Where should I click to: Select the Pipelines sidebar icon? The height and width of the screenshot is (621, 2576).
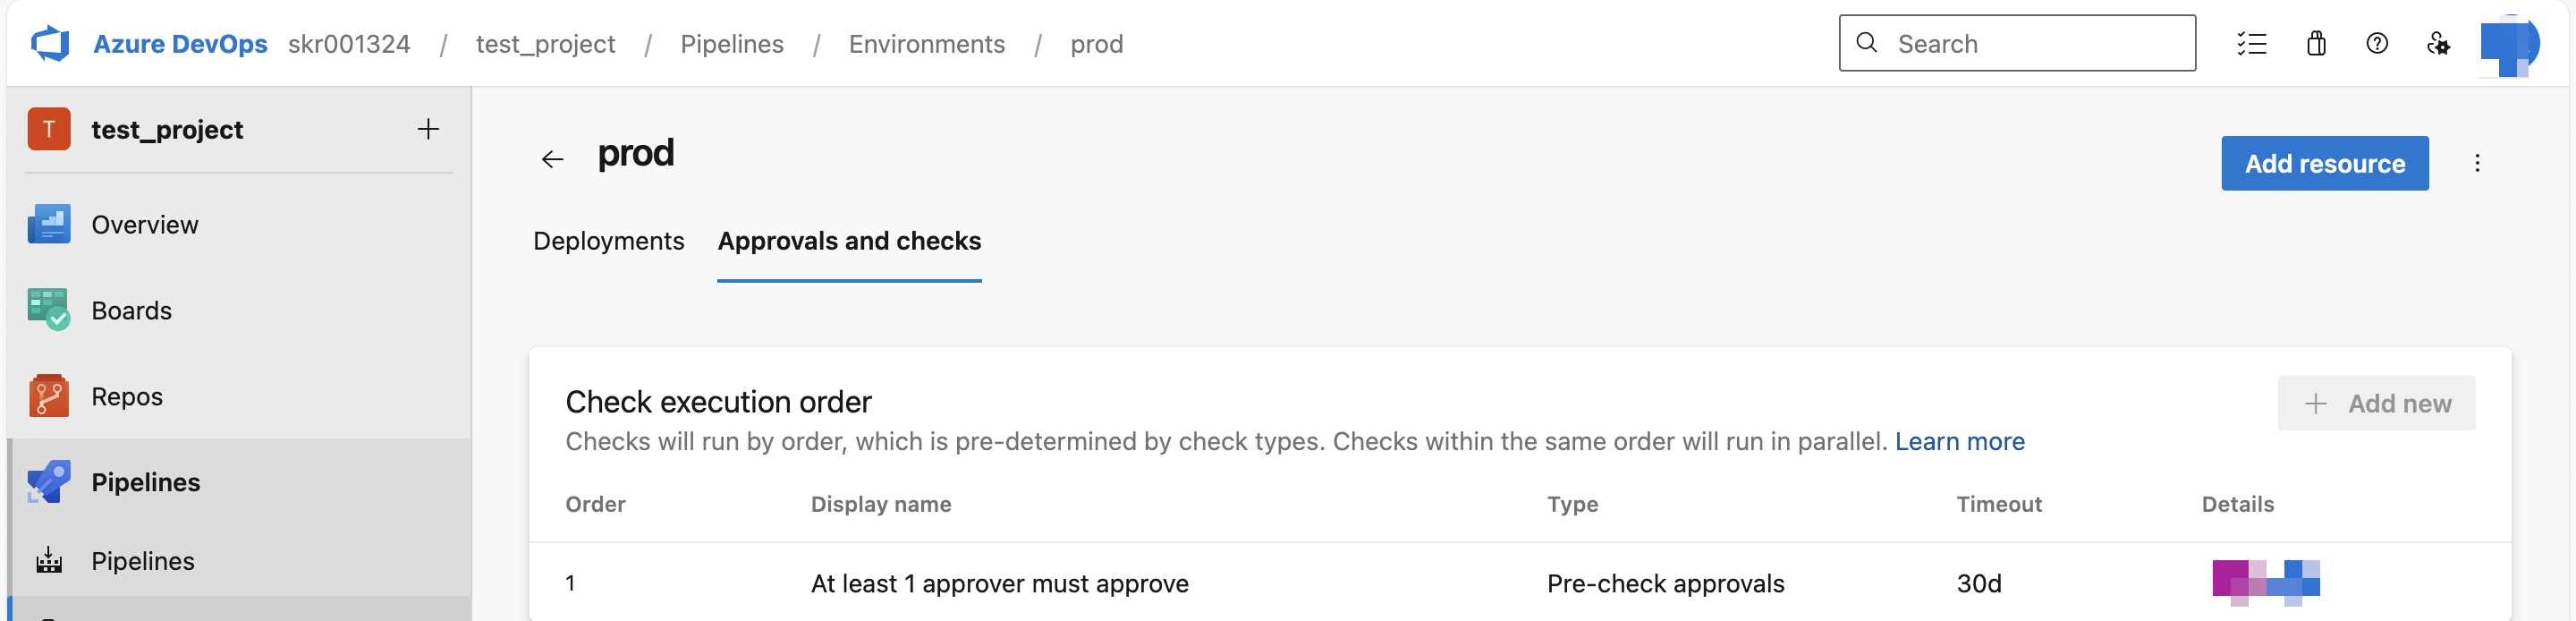[x=47, y=481]
